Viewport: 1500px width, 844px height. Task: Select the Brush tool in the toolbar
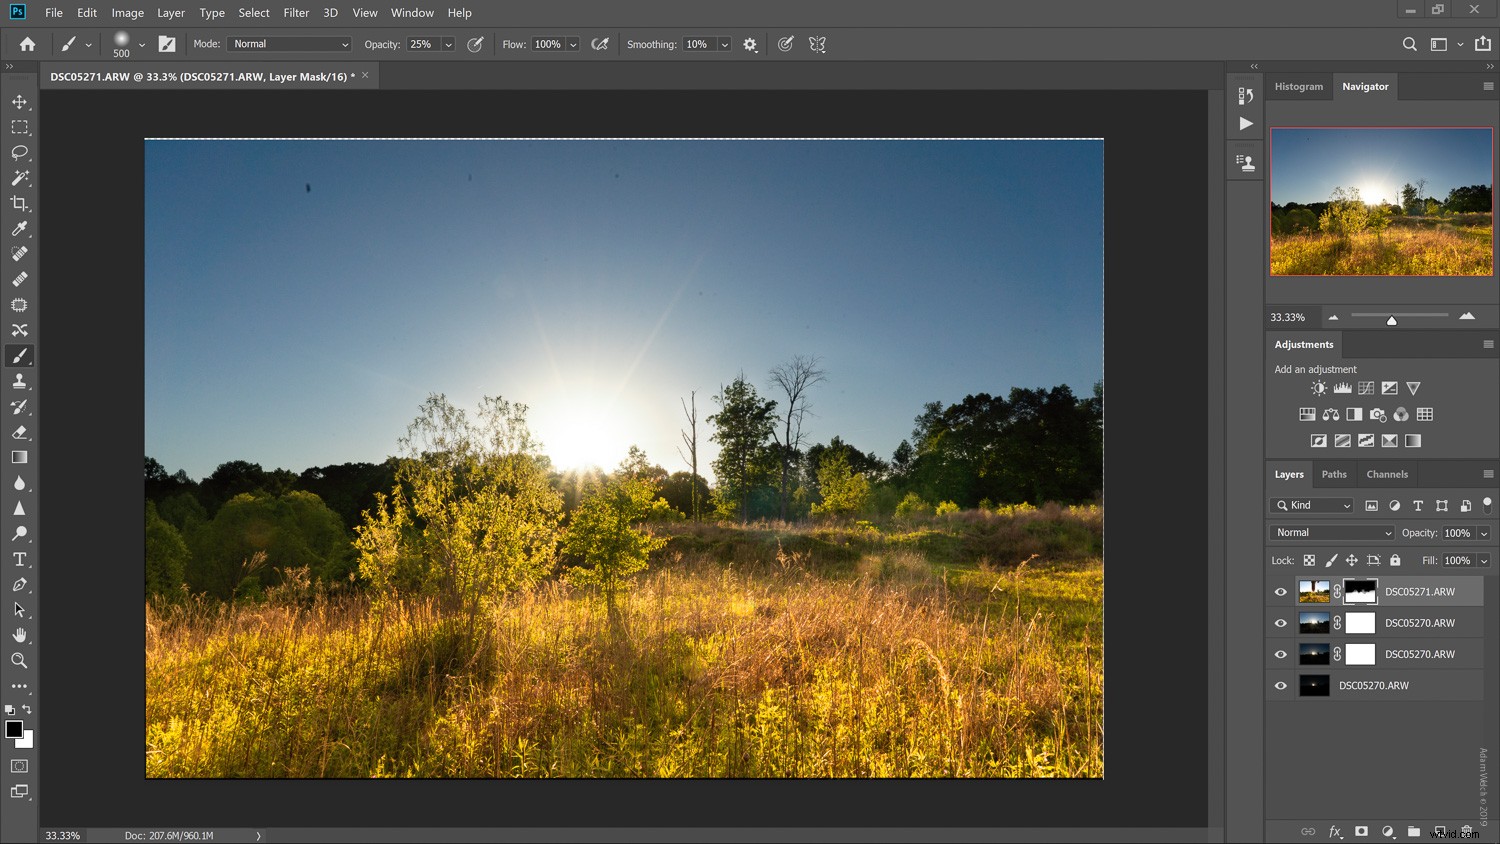coord(19,355)
